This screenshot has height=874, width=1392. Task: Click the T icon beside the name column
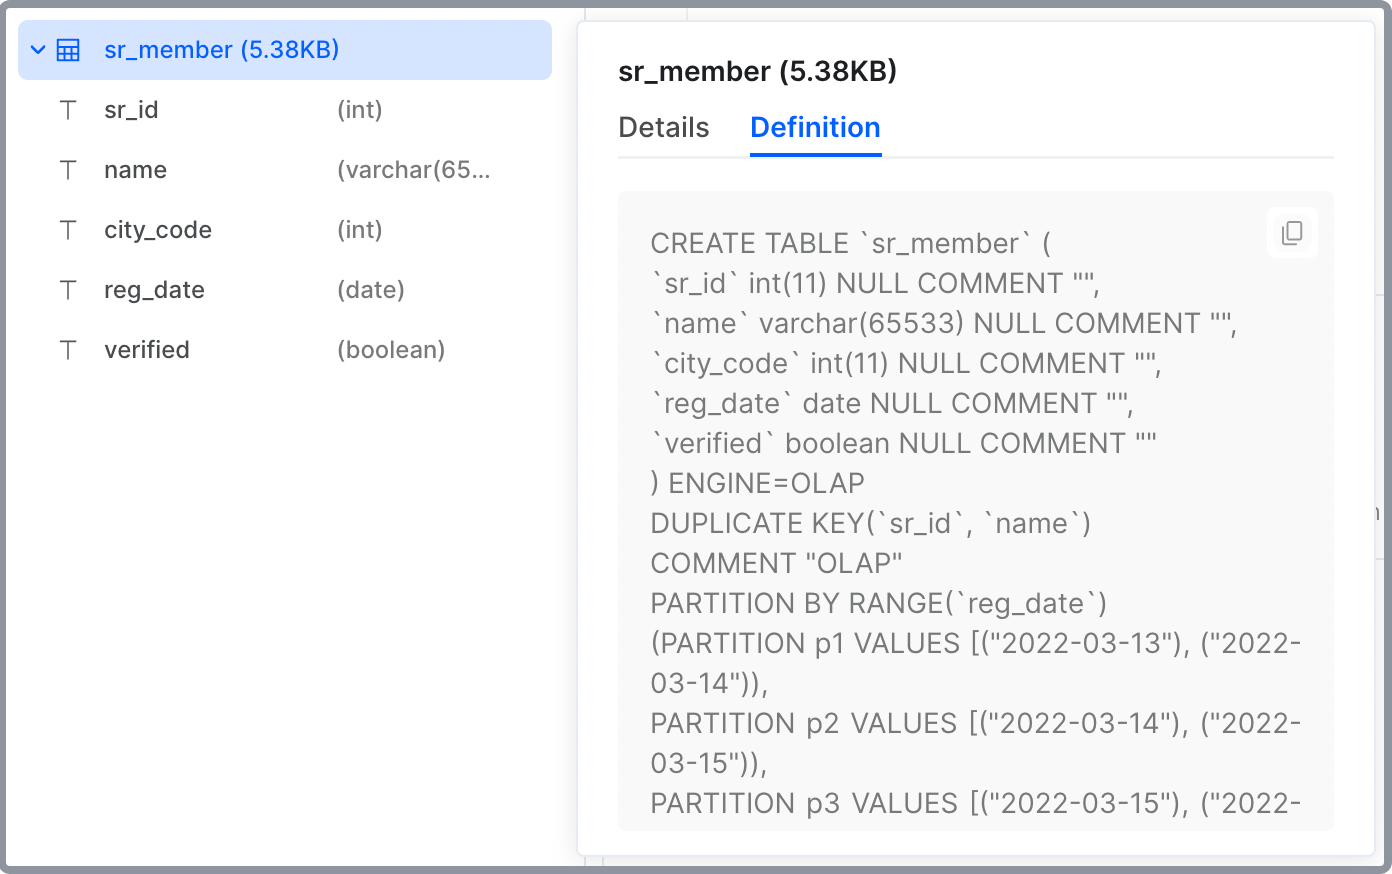point(68,170)
